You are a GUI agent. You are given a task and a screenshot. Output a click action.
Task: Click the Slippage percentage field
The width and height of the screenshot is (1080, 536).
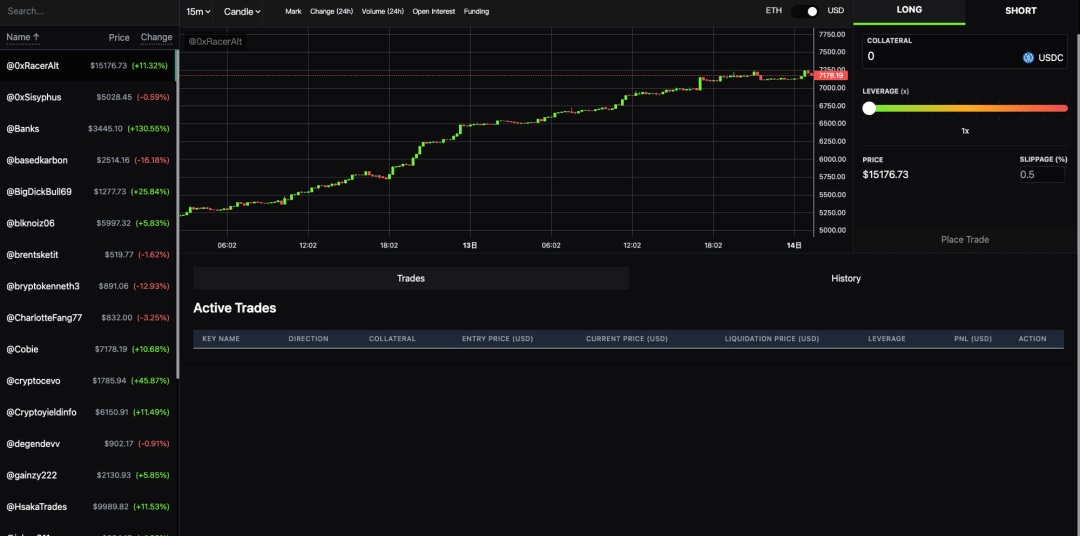tap(1041, 175)
